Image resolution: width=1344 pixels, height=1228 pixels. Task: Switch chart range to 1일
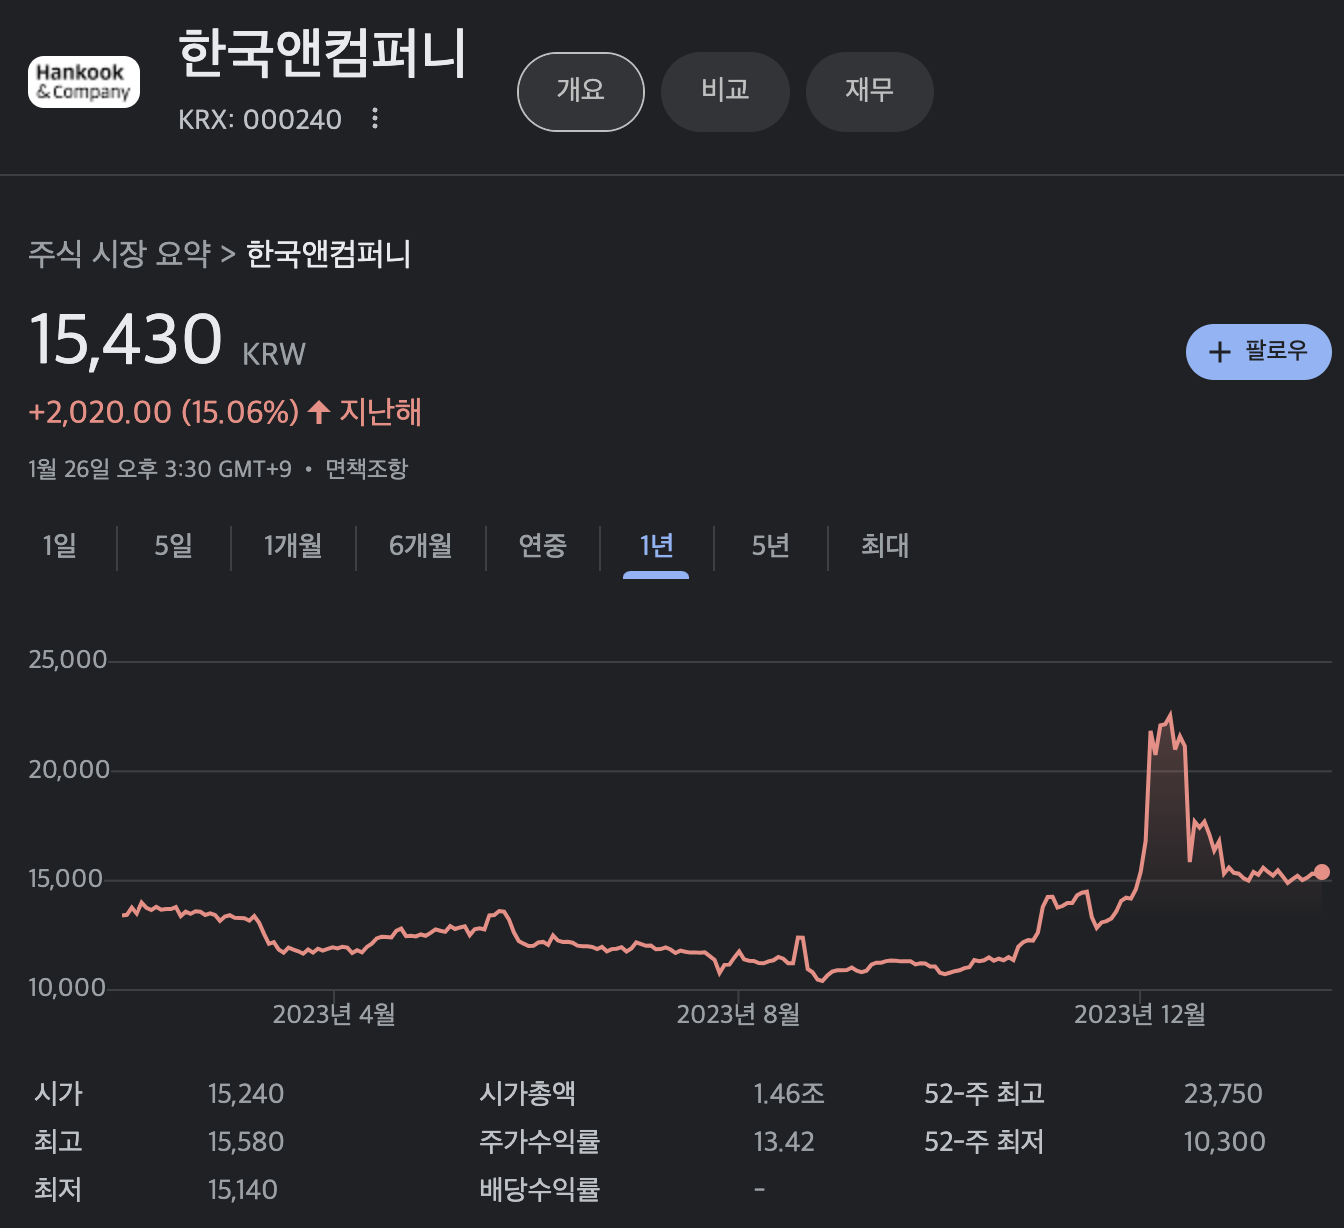[60, 546]
